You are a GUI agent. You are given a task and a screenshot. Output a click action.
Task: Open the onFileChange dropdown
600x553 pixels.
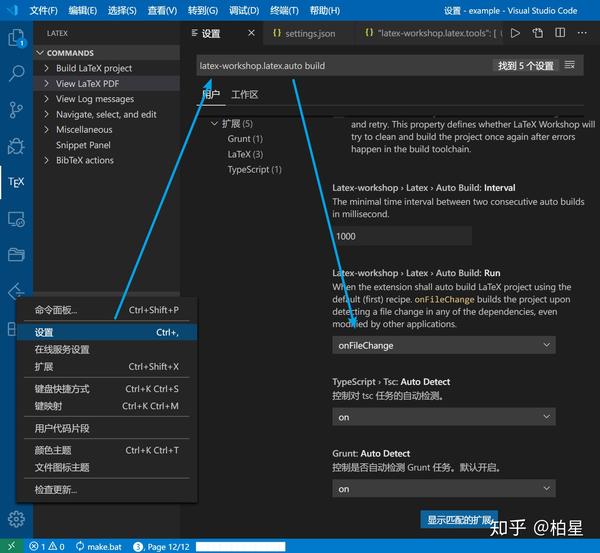[444, 345]
